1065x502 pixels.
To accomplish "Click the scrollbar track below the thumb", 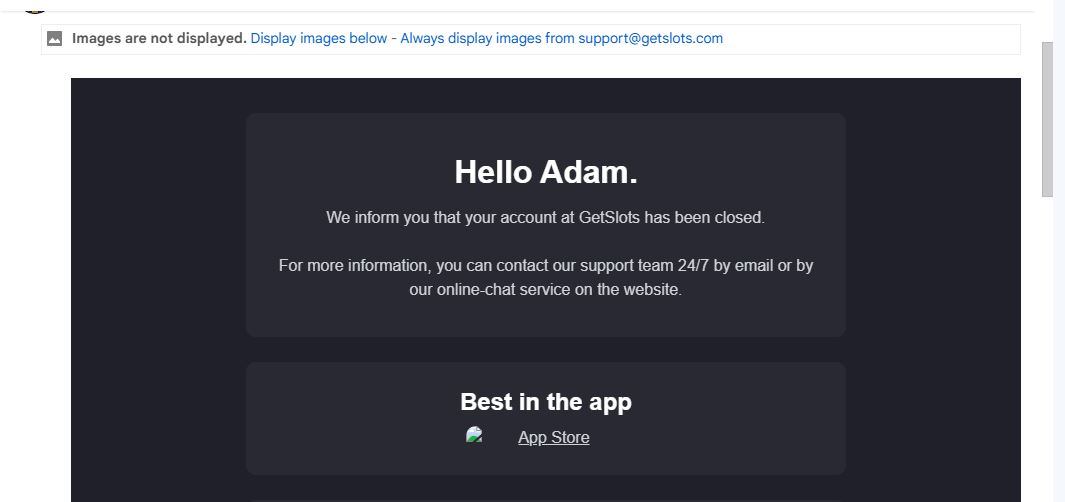I will (x=1047, y=349).
